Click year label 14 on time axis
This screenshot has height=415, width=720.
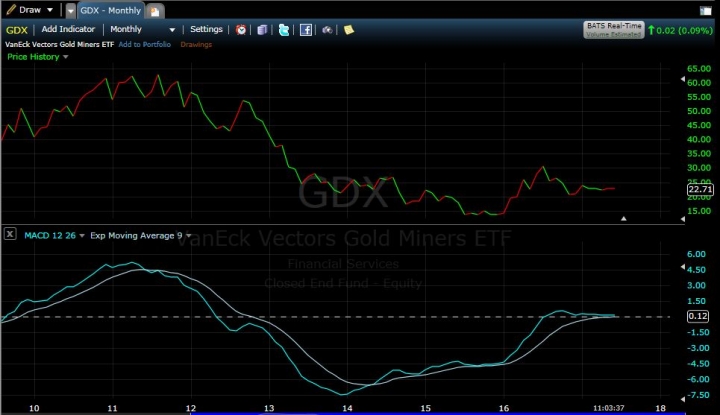pyautogui.click(x=347, y=408)
